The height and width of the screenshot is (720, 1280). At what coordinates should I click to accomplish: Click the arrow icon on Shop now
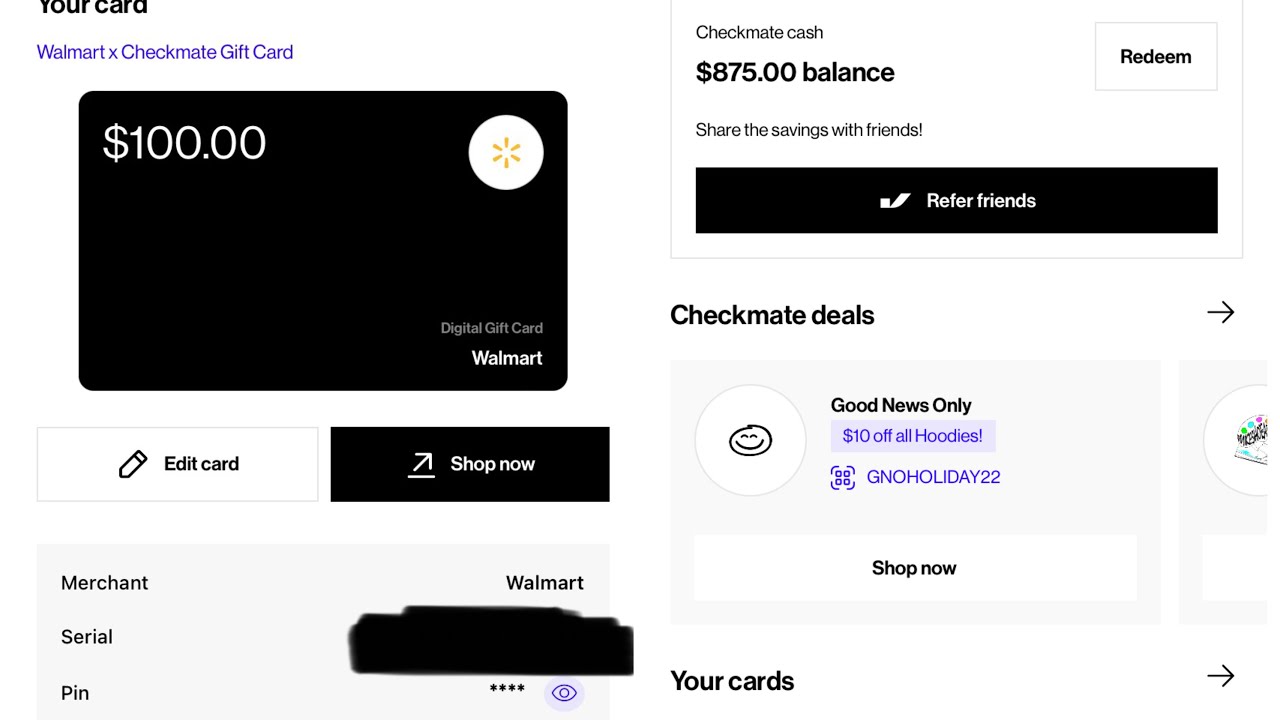click(421, 464)
